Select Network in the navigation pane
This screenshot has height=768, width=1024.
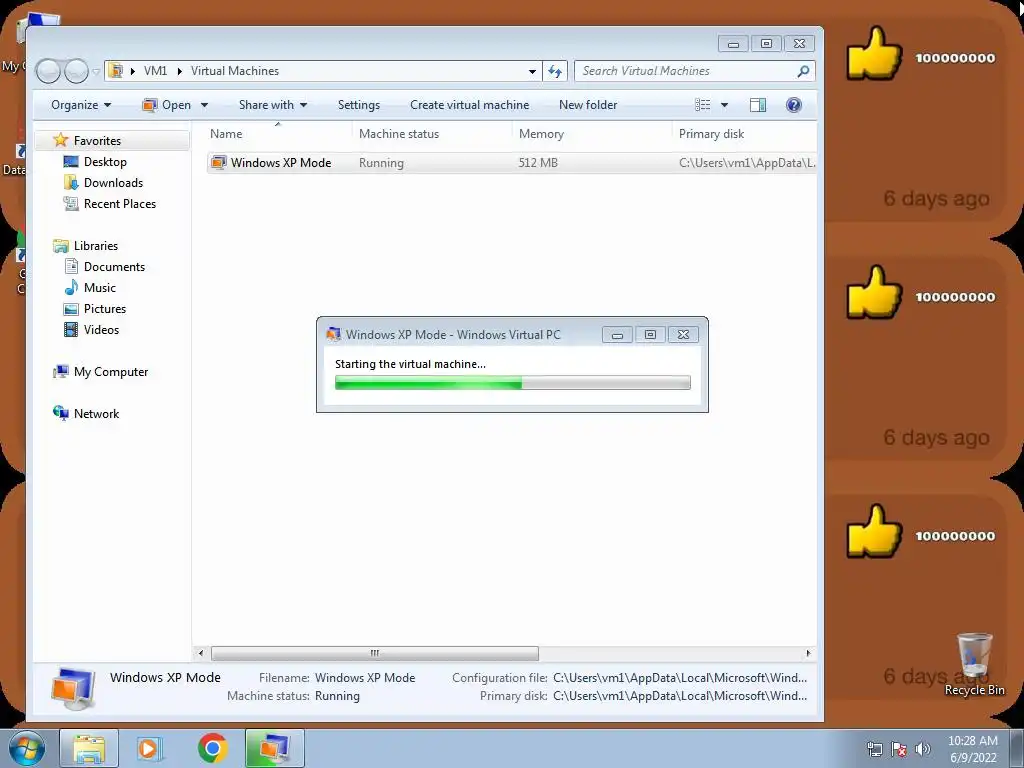click(96, 414)
